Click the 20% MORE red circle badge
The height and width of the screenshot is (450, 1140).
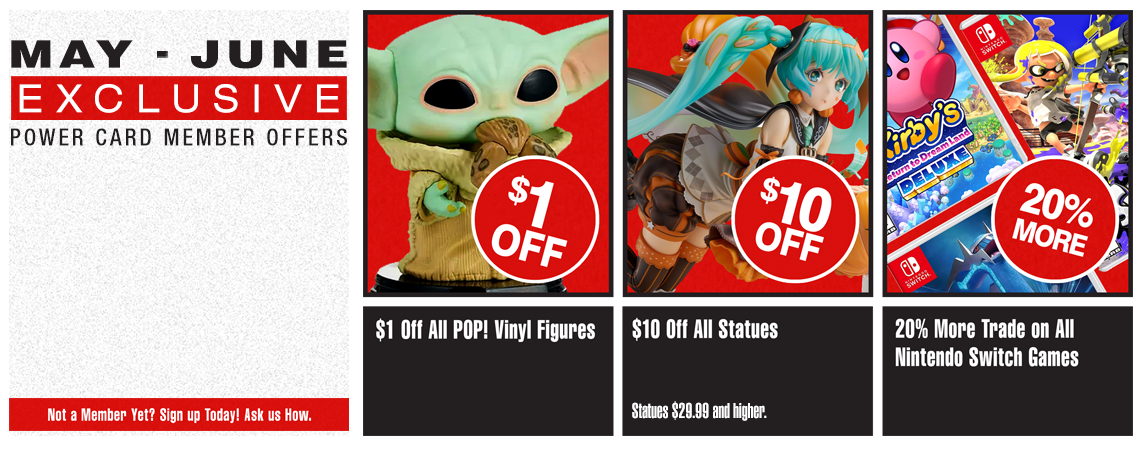click(x=1054, y=219)
